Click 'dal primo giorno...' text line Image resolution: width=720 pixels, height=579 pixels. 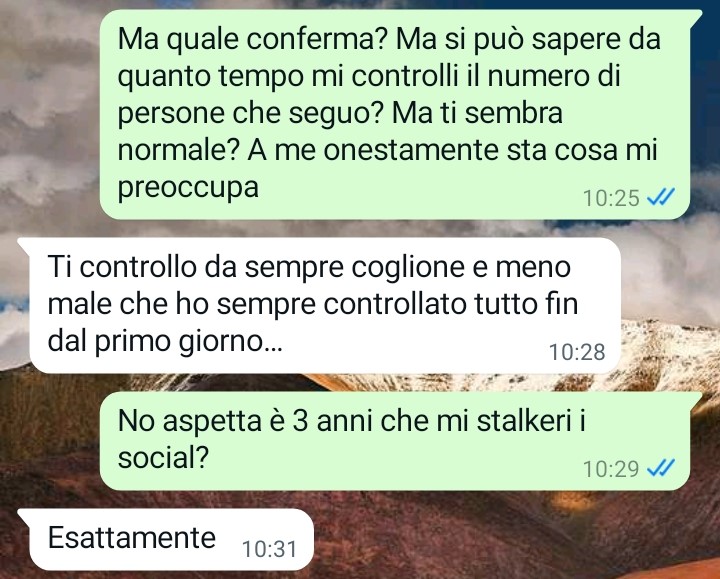[x=165, y=342]
